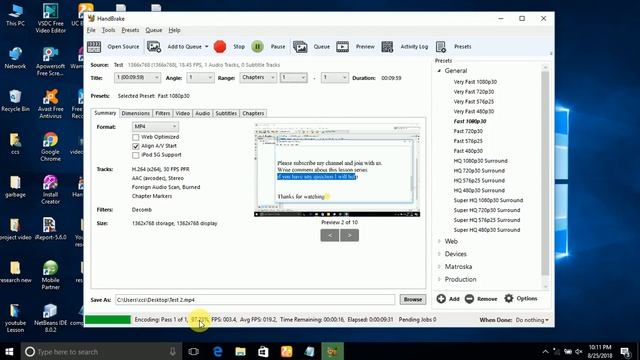640x360 pixels.
Task: Open the Angle dropdown
Action: coord(200,78)
